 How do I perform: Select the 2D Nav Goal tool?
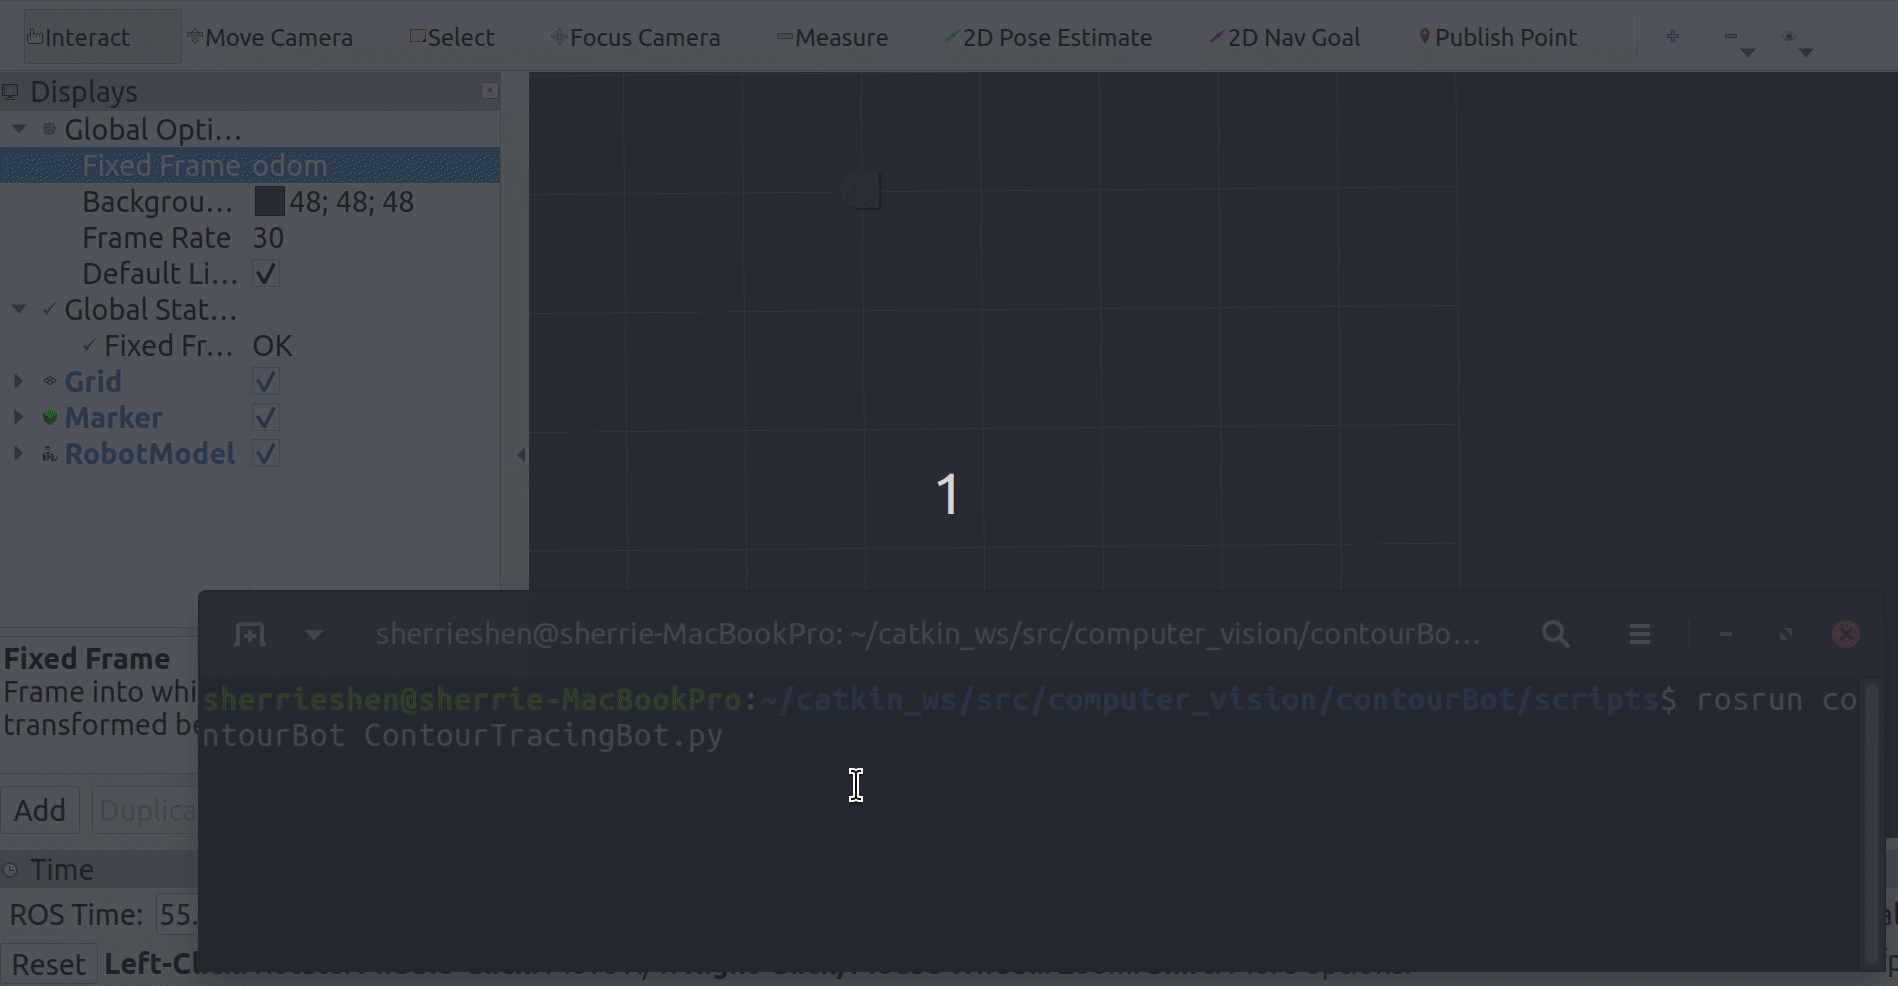[x=1285, y=38]
